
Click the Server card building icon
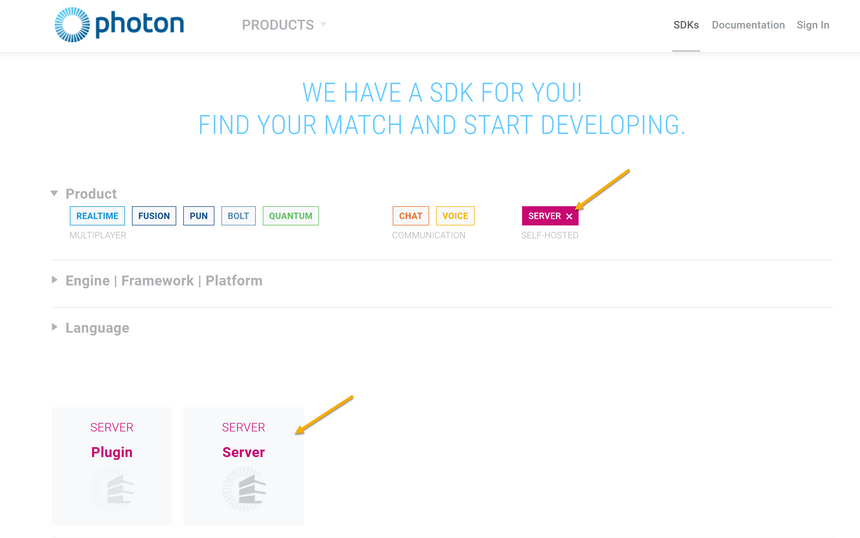point(244,489)
